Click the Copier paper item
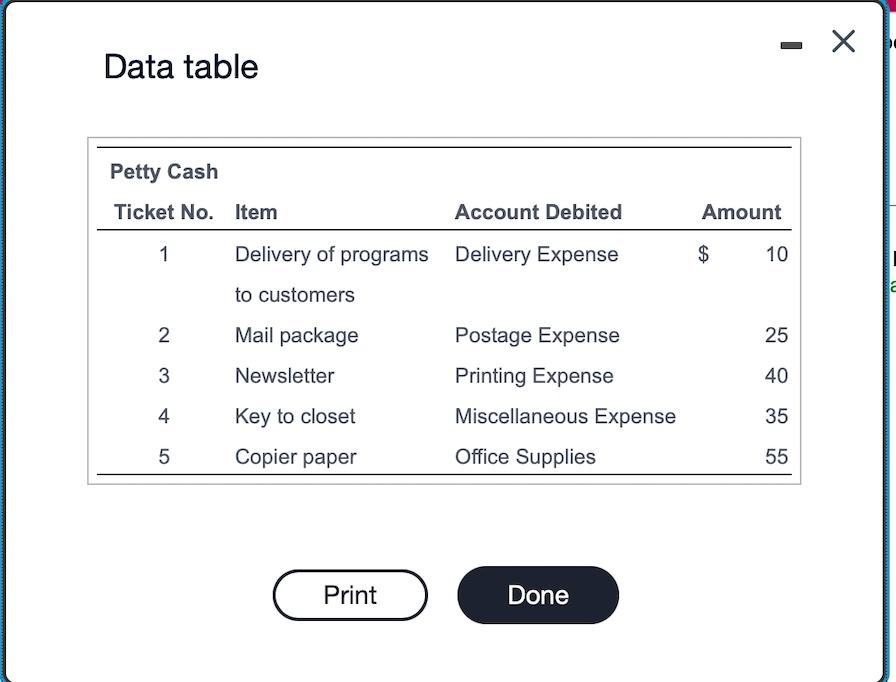 [x=295, y=456]
